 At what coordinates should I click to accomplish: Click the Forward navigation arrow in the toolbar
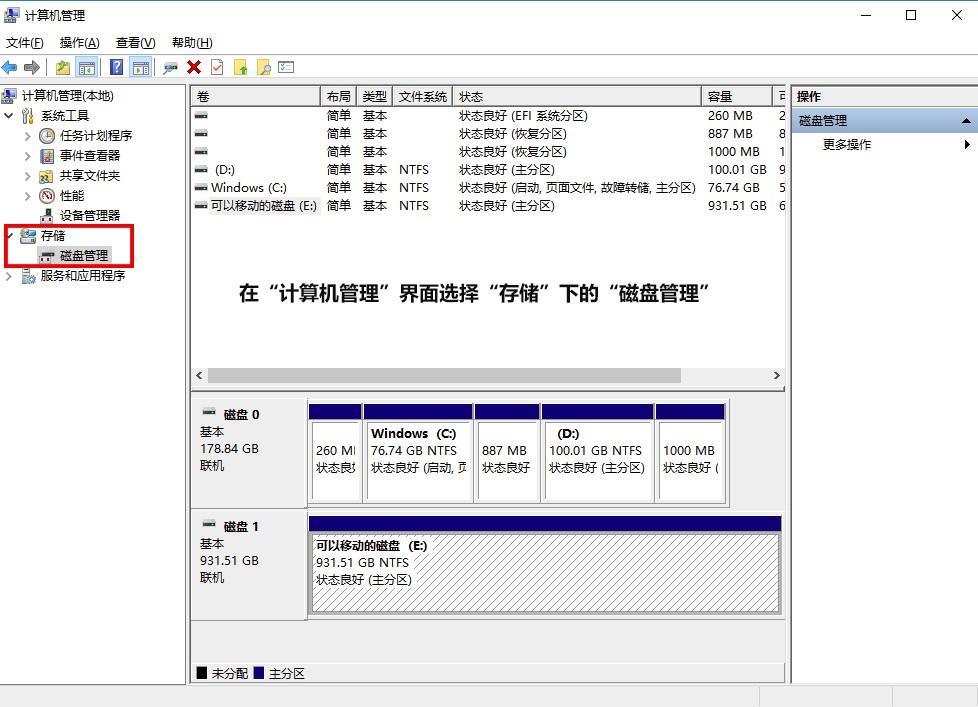31,67
